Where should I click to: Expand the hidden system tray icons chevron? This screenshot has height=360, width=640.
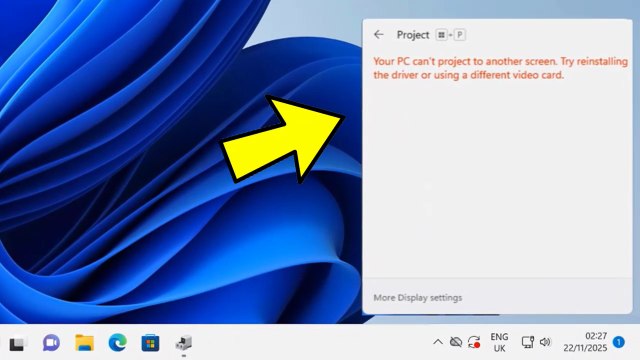click(438, 342)
